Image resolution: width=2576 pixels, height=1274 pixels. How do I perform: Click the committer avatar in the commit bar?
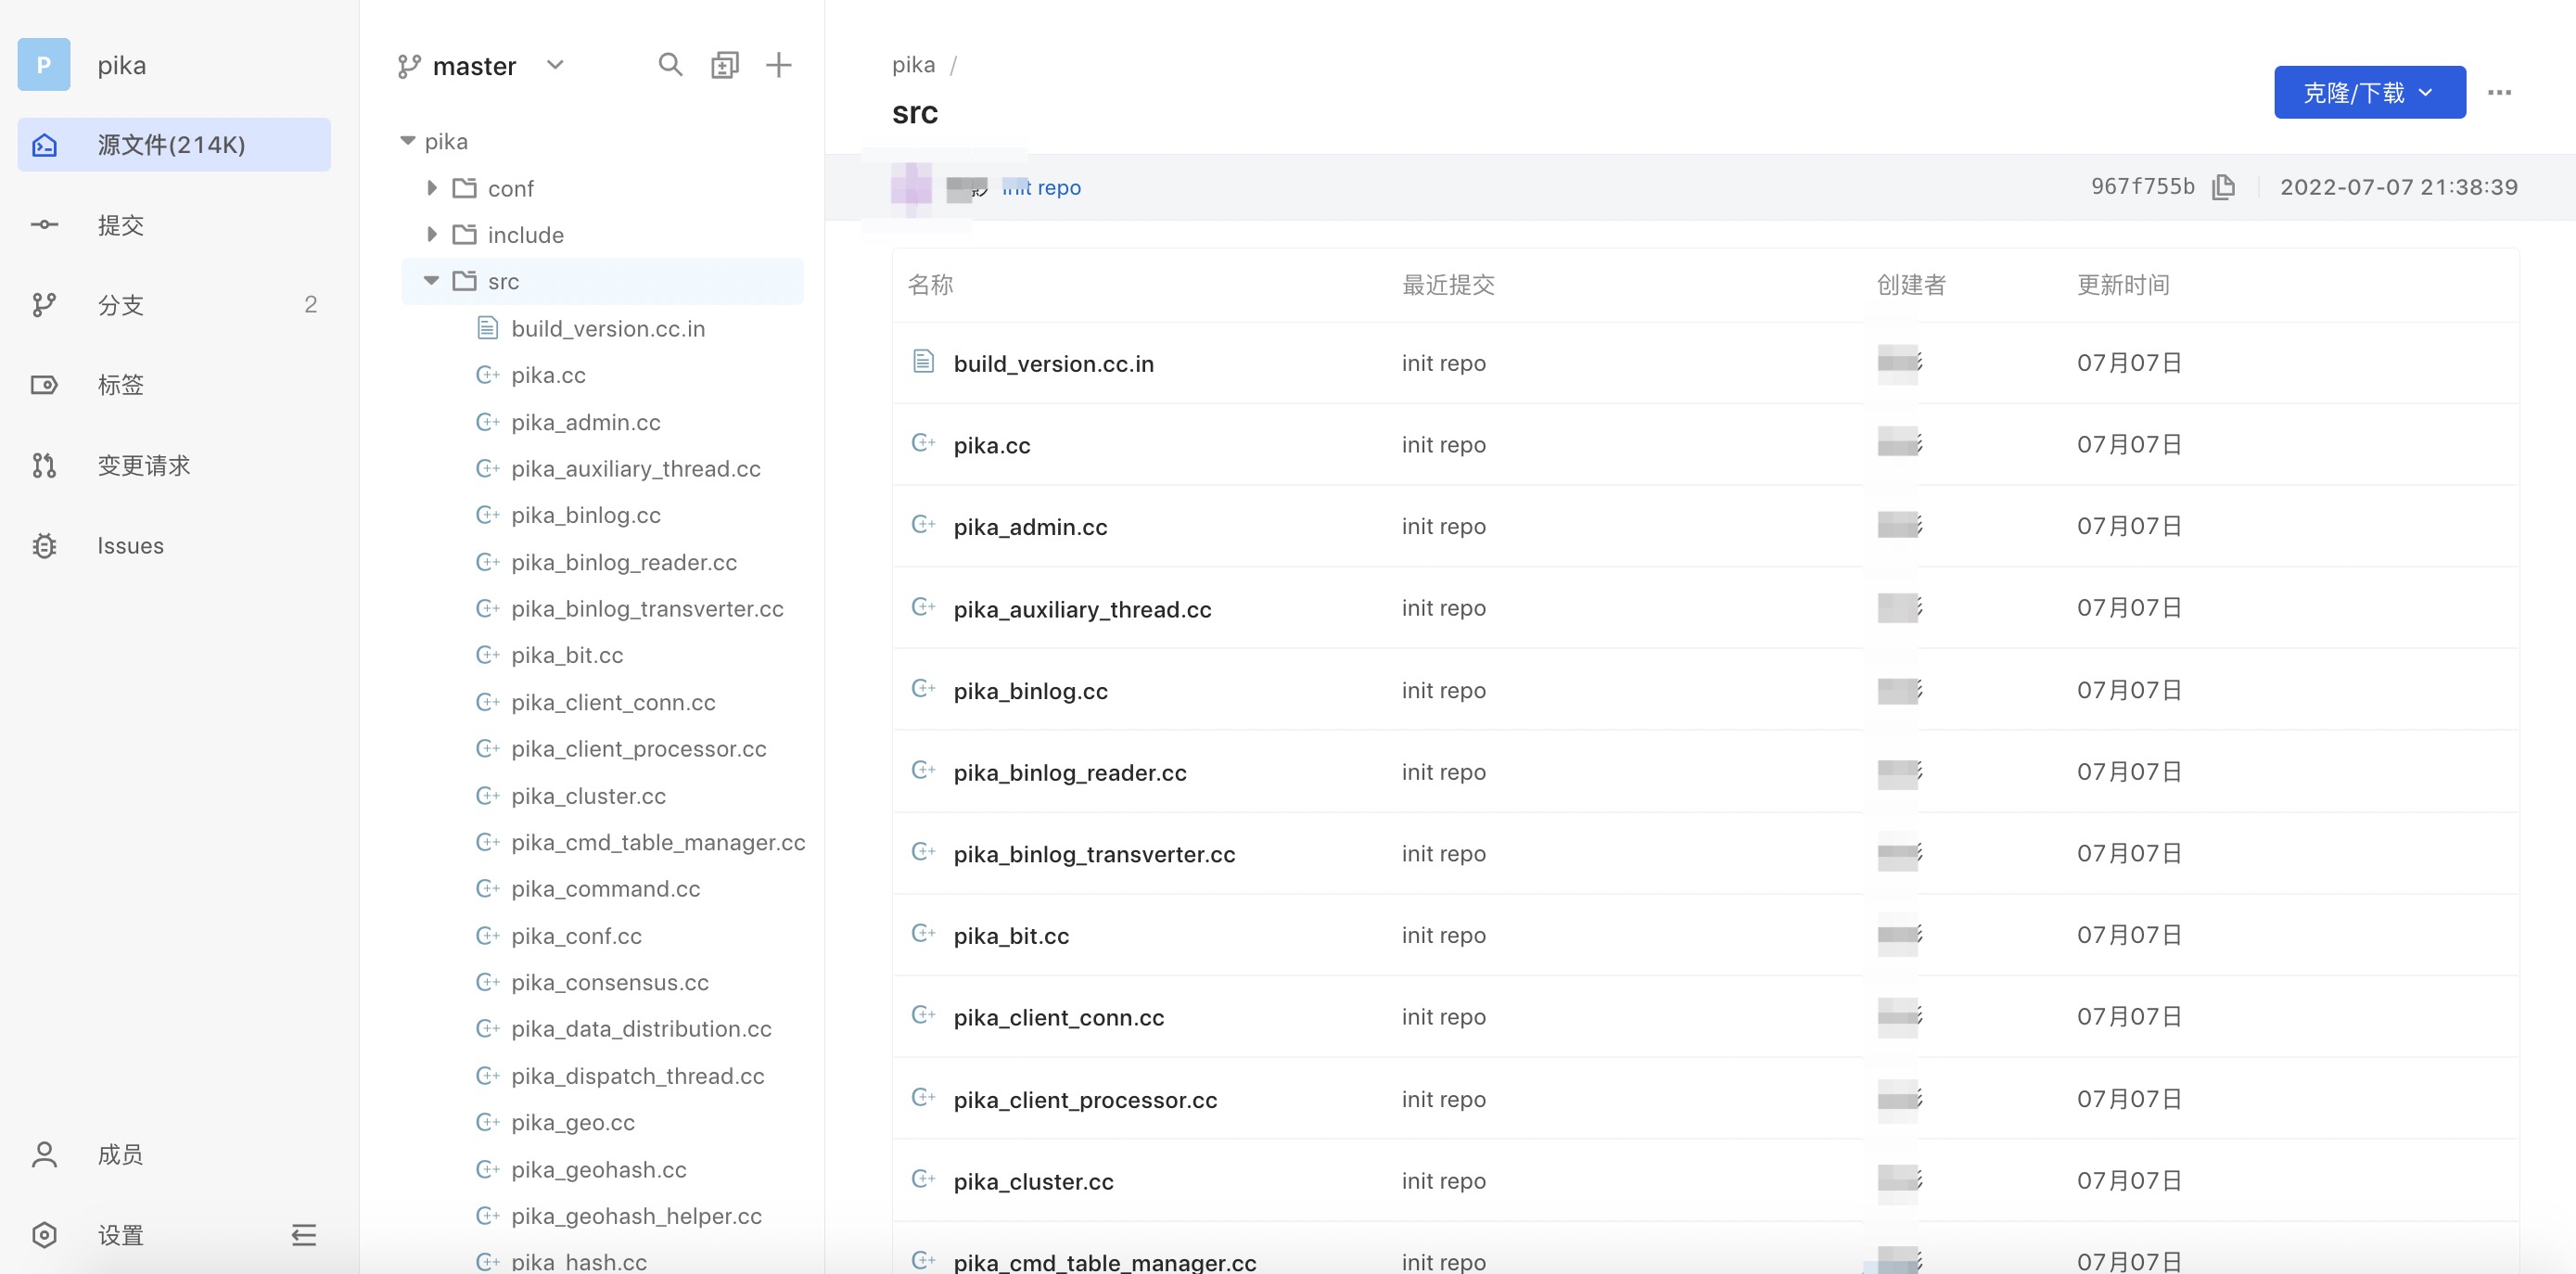coord(911,187)
